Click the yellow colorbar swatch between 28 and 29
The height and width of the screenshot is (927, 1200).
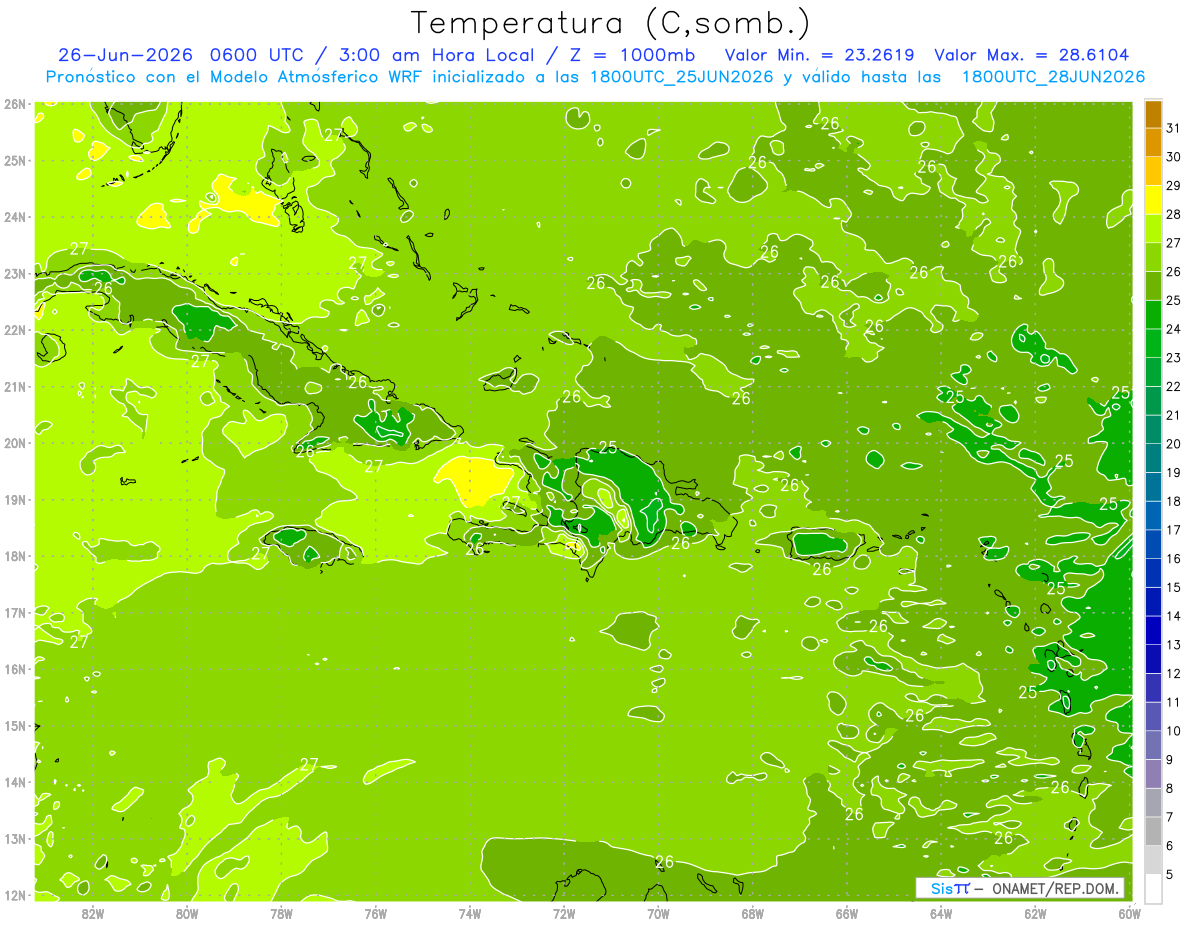1153,200
